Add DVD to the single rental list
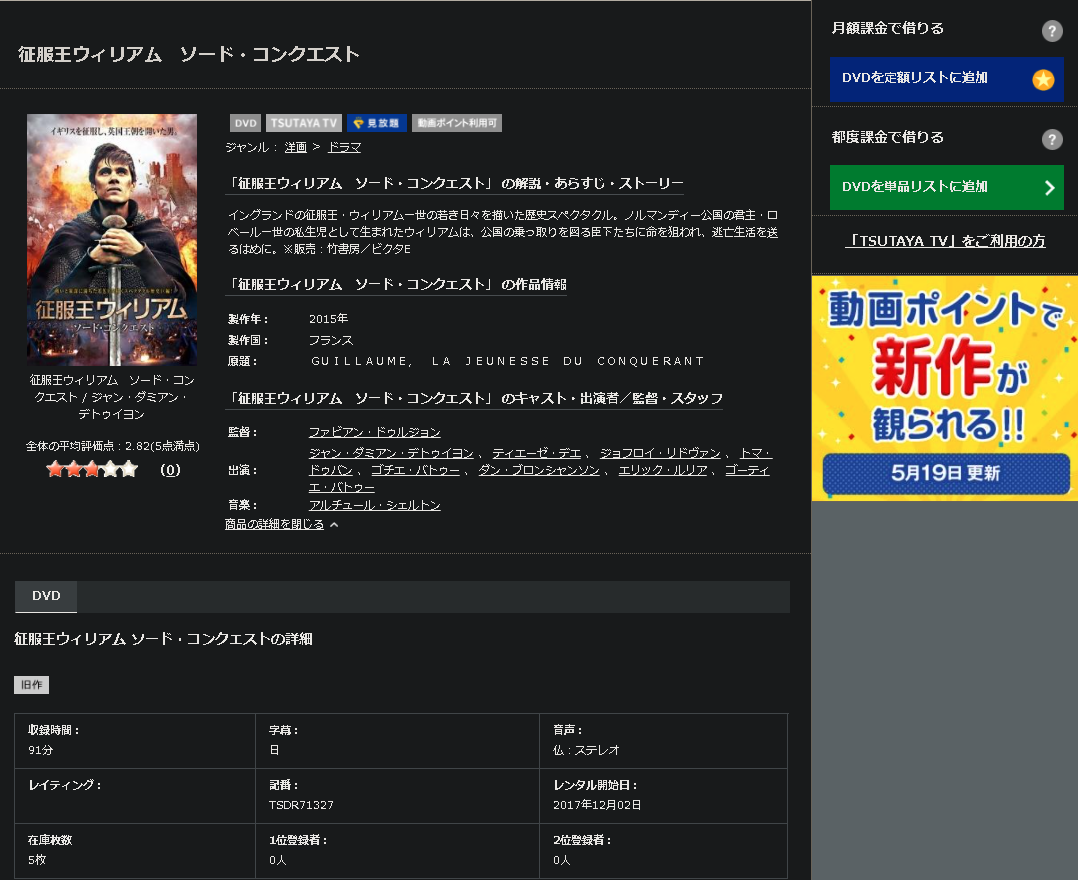This screenshot has height=880, width=1078. (947, 187)
